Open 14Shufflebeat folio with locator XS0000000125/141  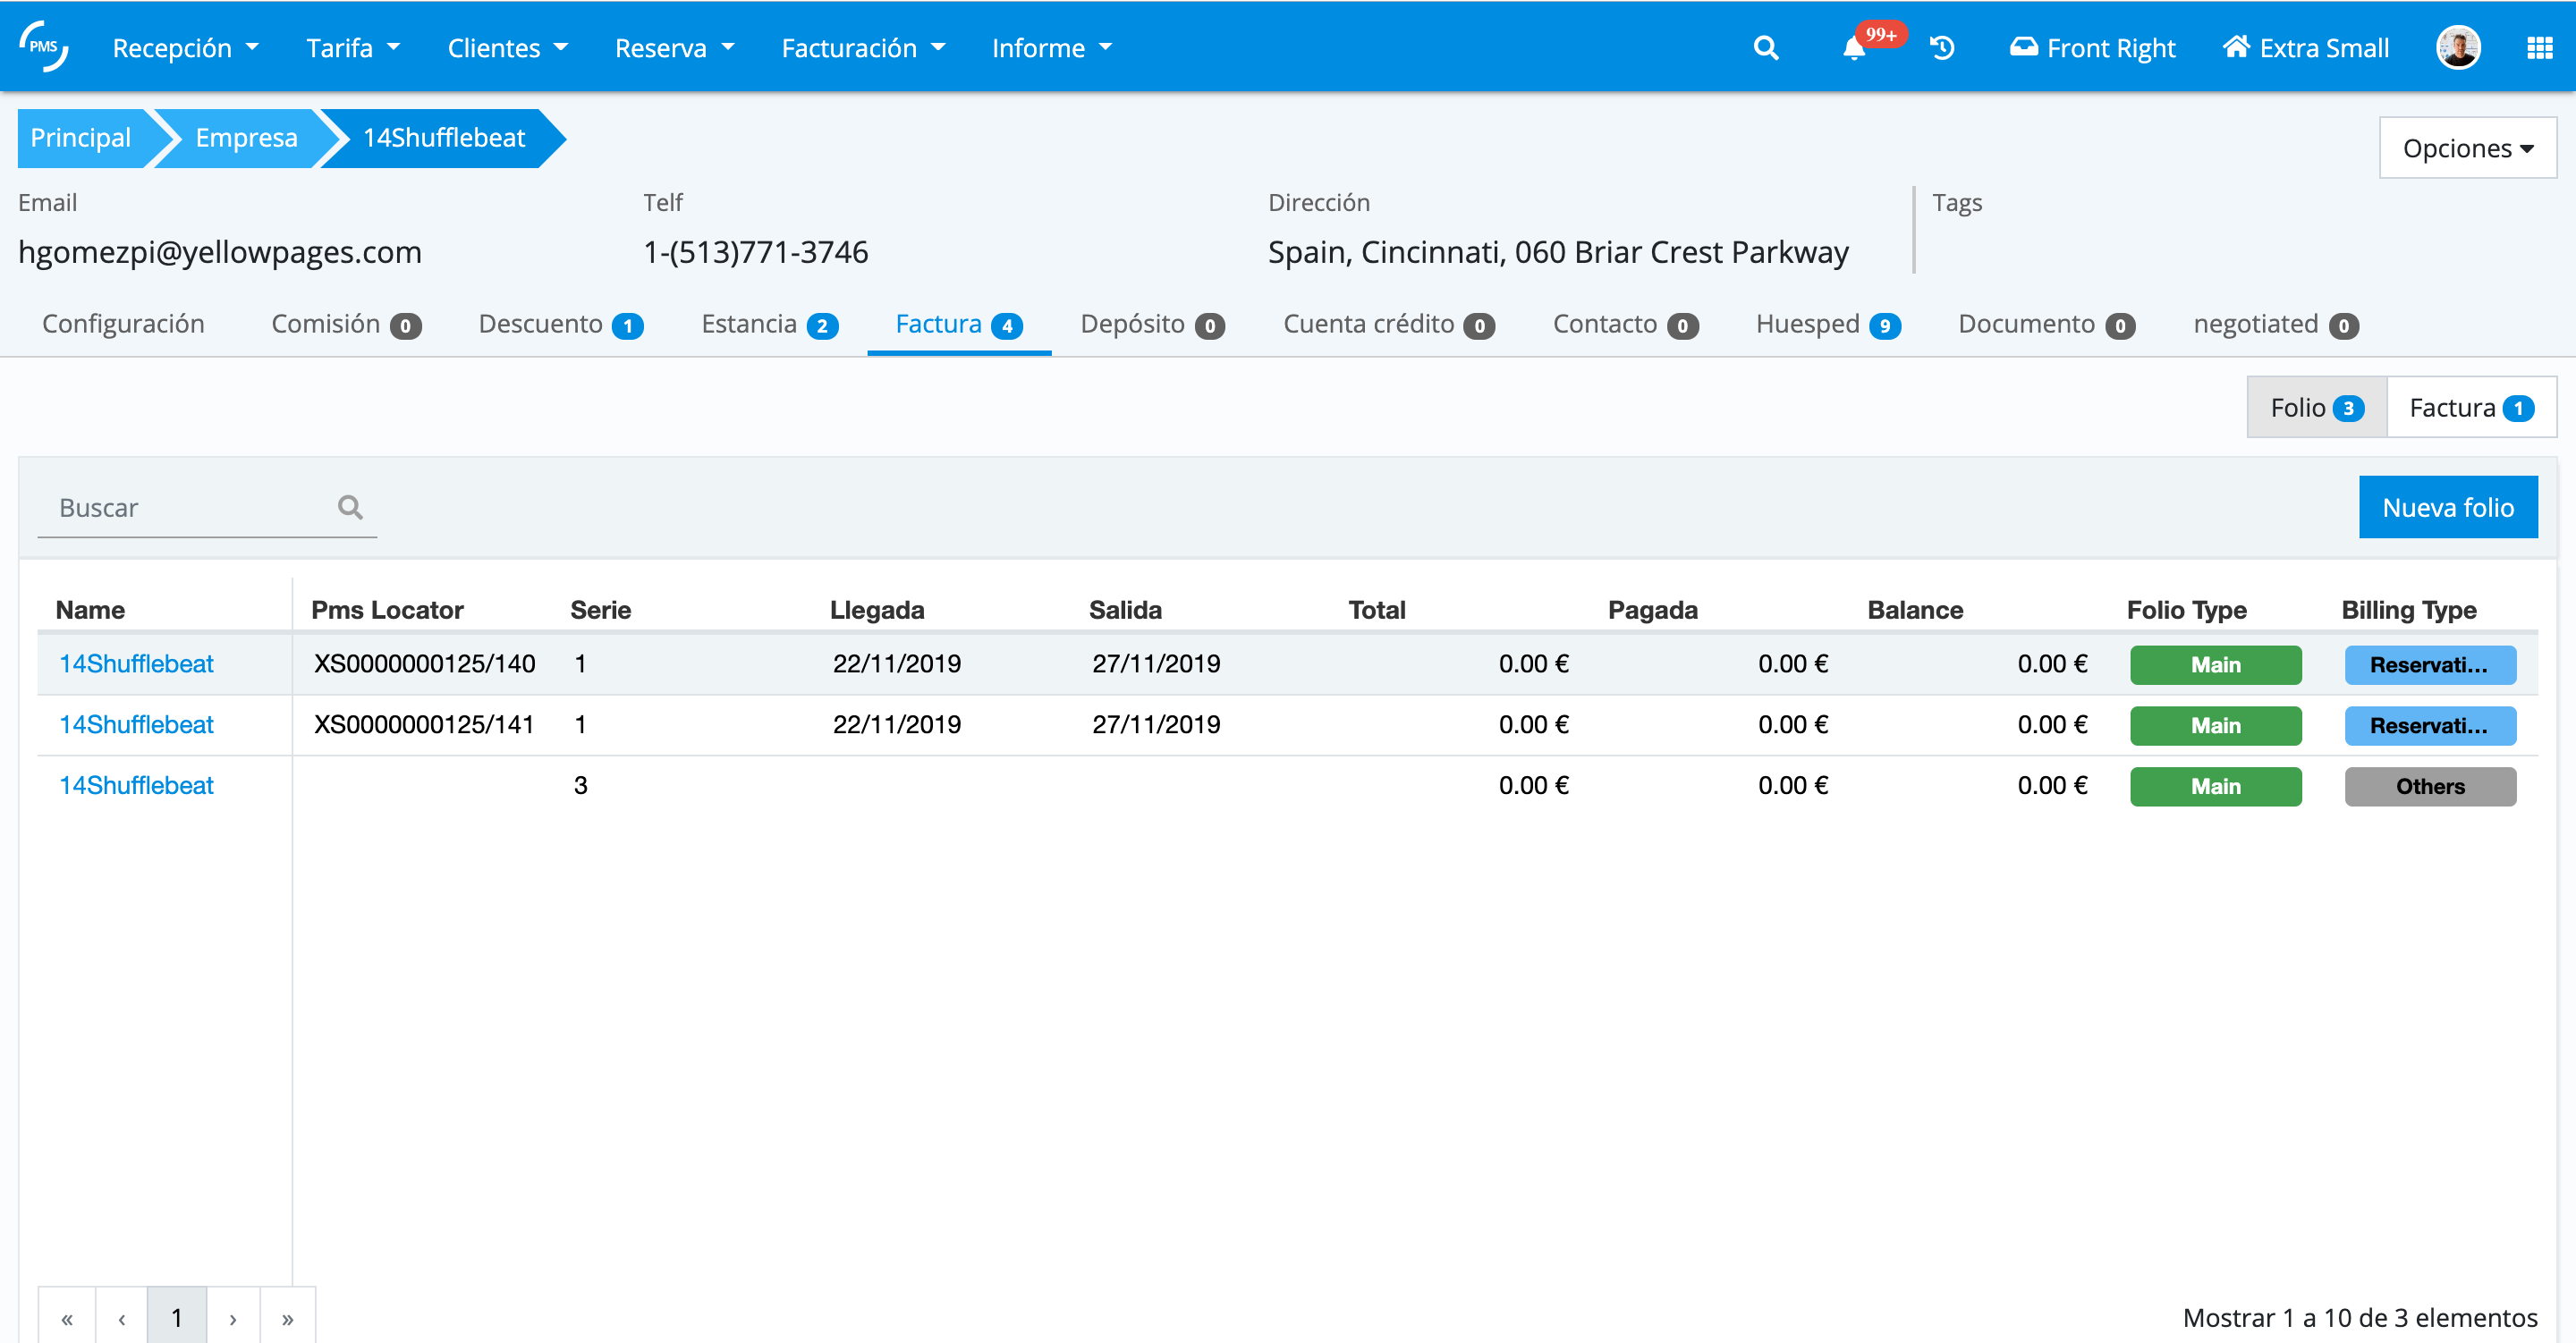point(136,724)
